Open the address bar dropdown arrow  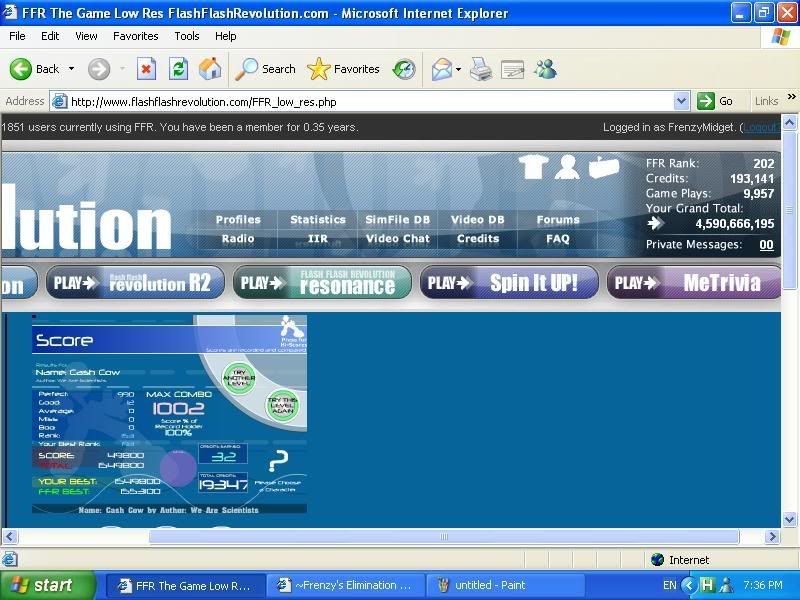(681, 101)
